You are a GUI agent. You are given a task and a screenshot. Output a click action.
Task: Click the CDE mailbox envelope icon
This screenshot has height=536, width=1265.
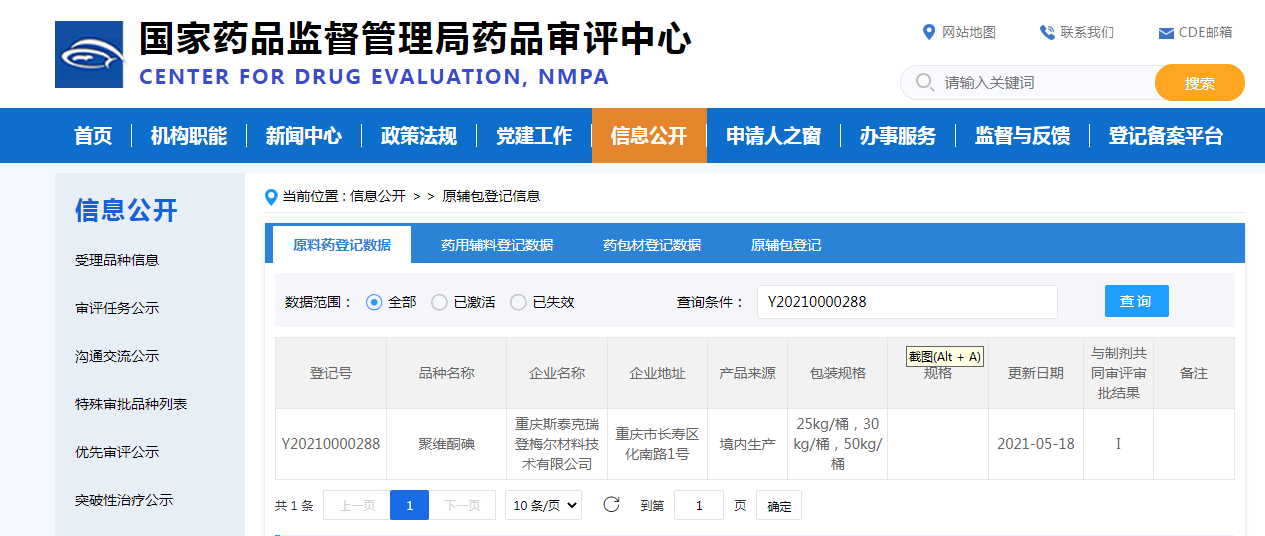[1165, 33]
